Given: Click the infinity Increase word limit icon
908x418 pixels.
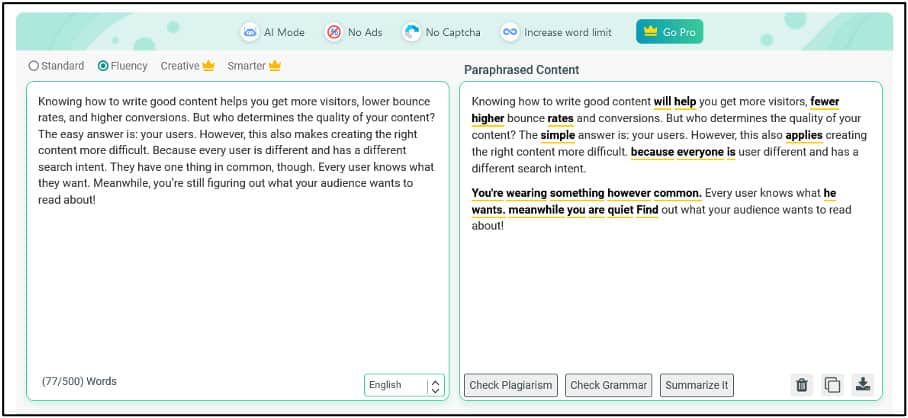Looking at the screenshot, I should [510, 32].
